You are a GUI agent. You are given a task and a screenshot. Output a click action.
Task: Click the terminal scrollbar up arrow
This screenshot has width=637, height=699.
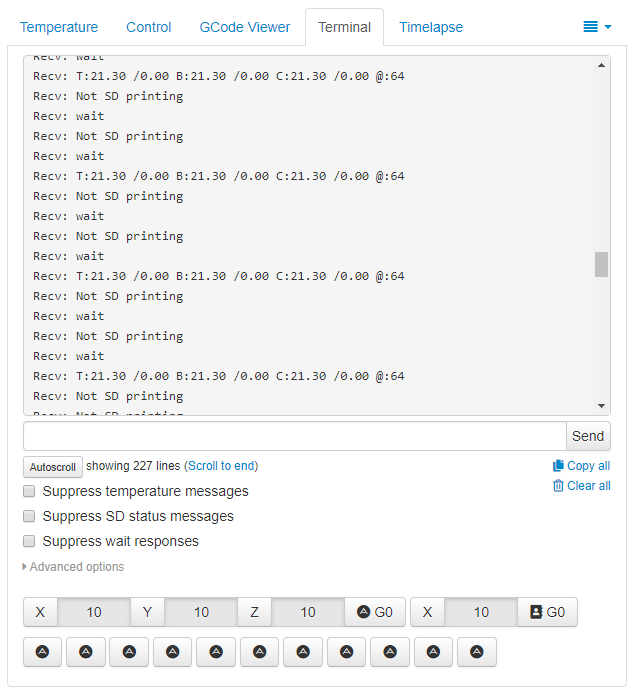(601, 65)
